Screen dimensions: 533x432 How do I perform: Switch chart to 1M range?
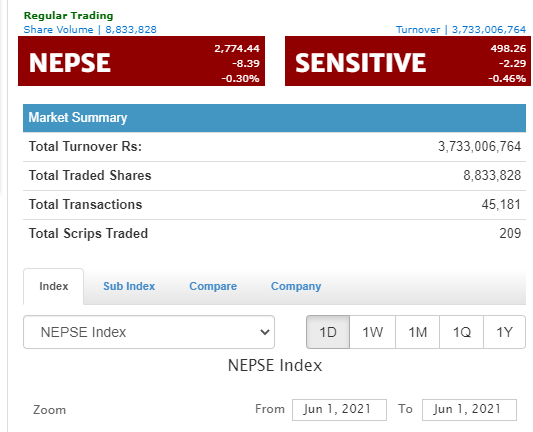pos(417,332)
